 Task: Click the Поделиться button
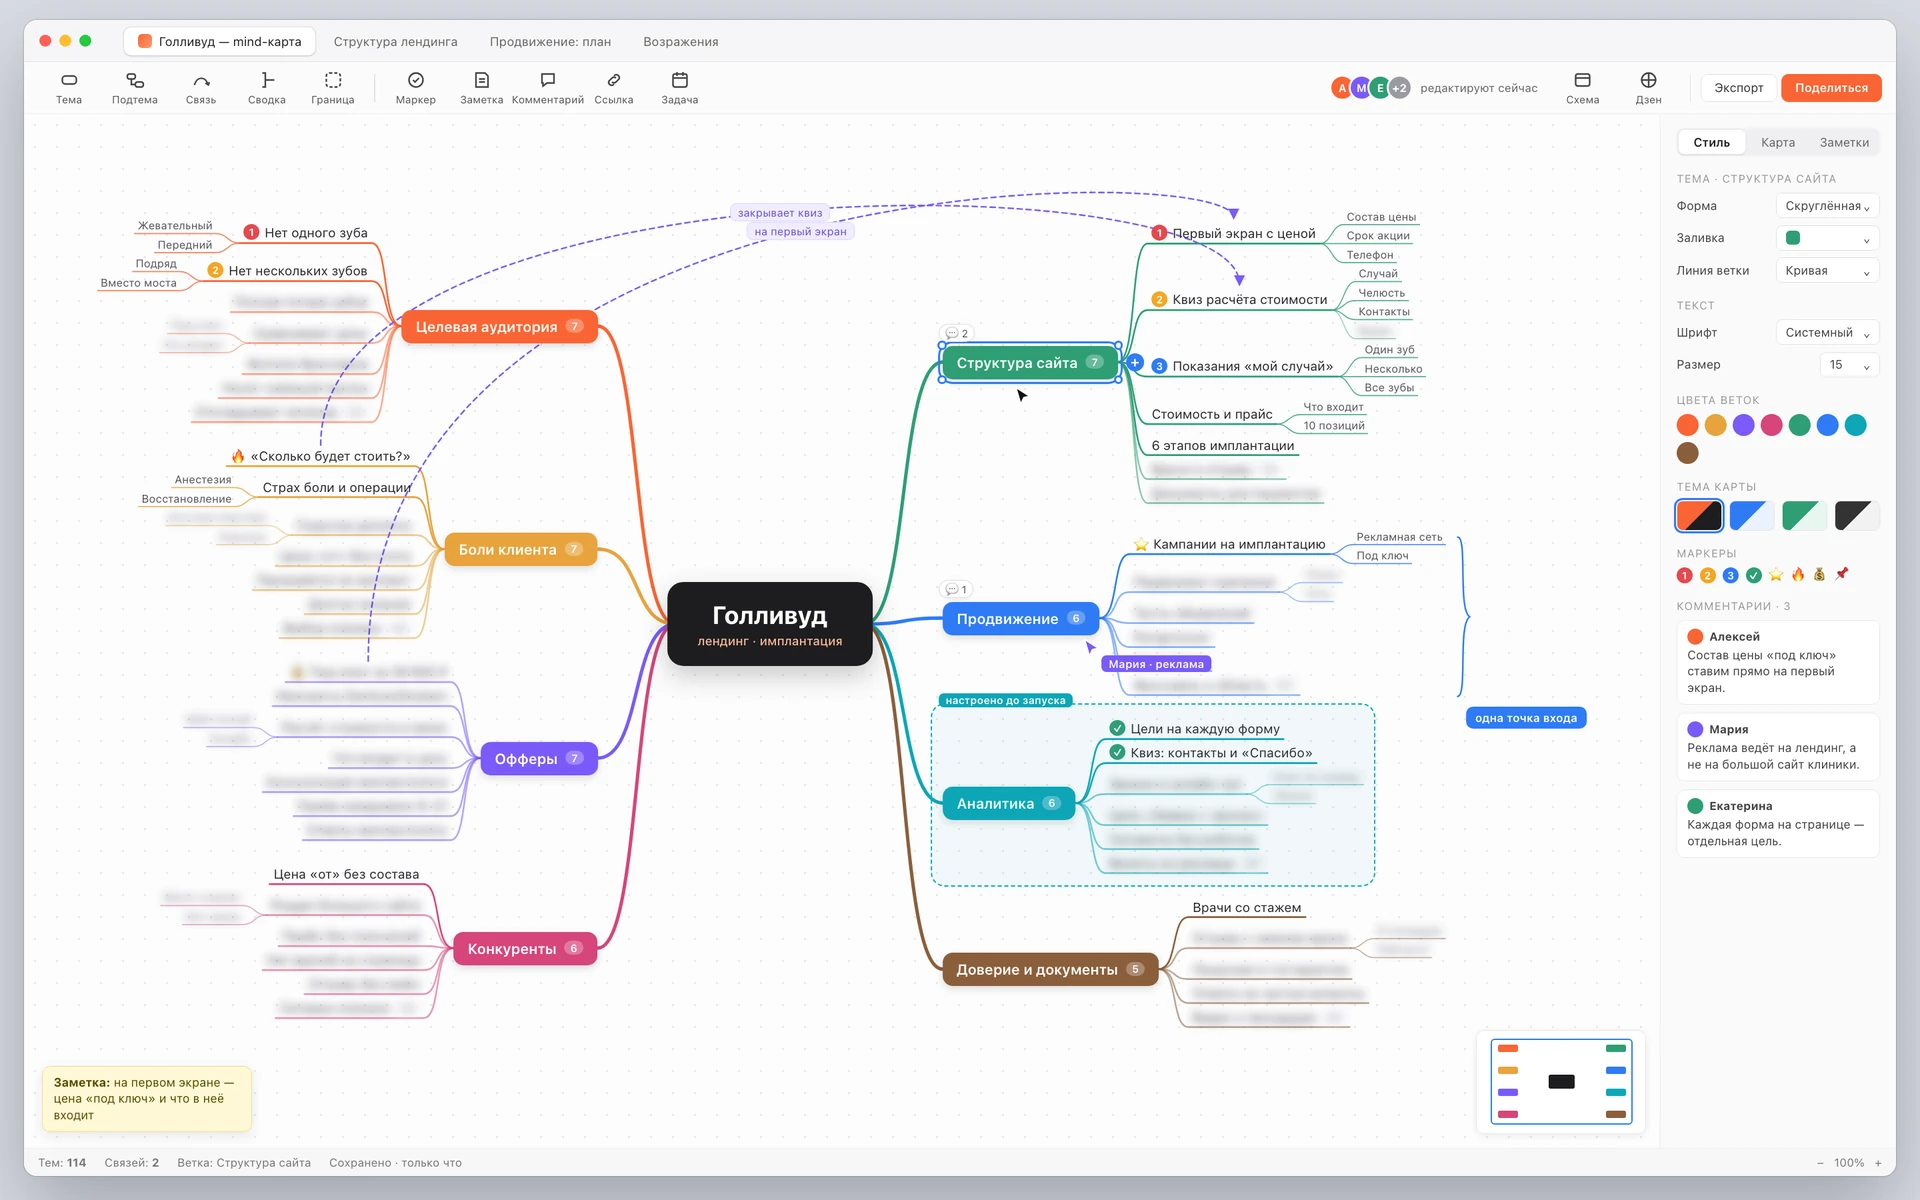click(x=1831, y=88)
